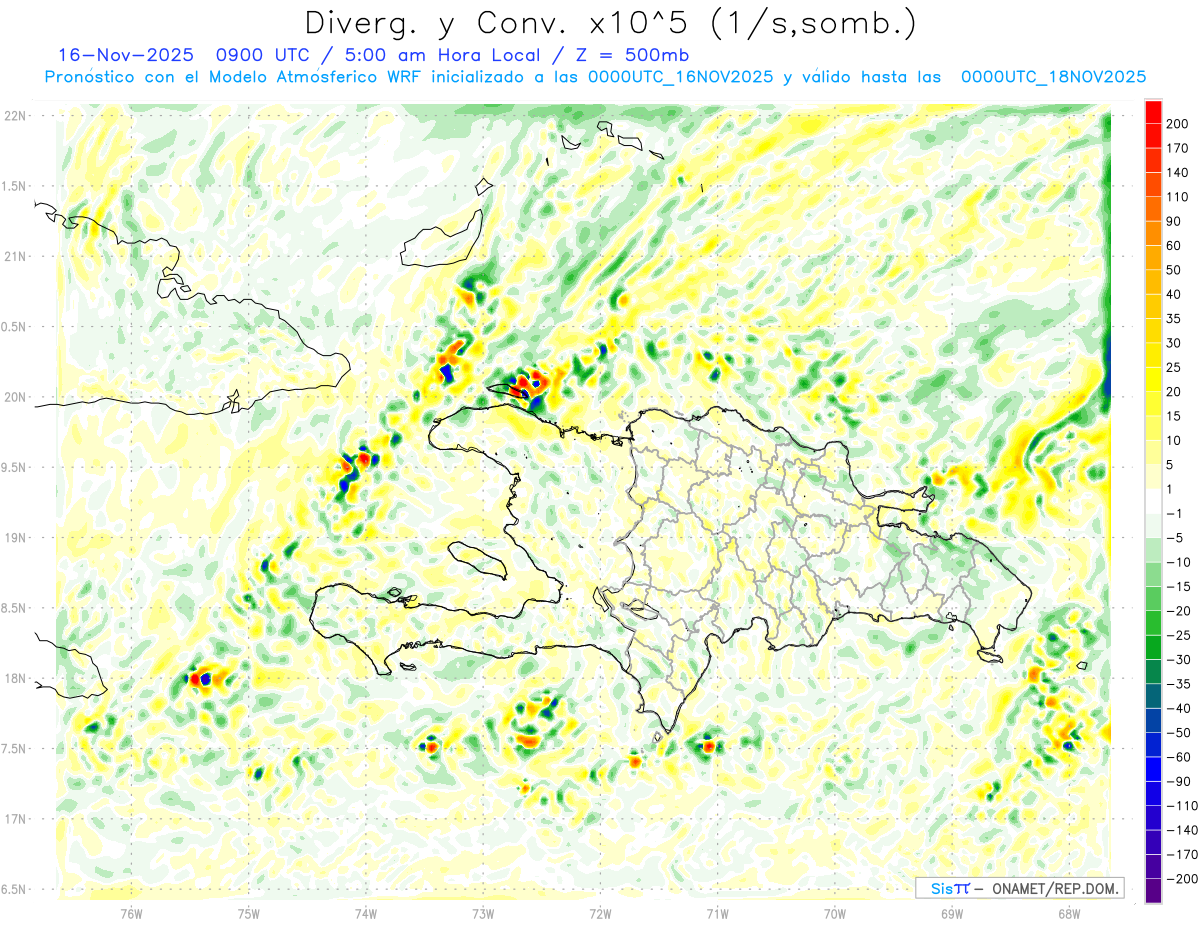Click the '71W' longitude label
This screenshot has width=1200, height=927.
pyautogui.click(x=717, y=914)
